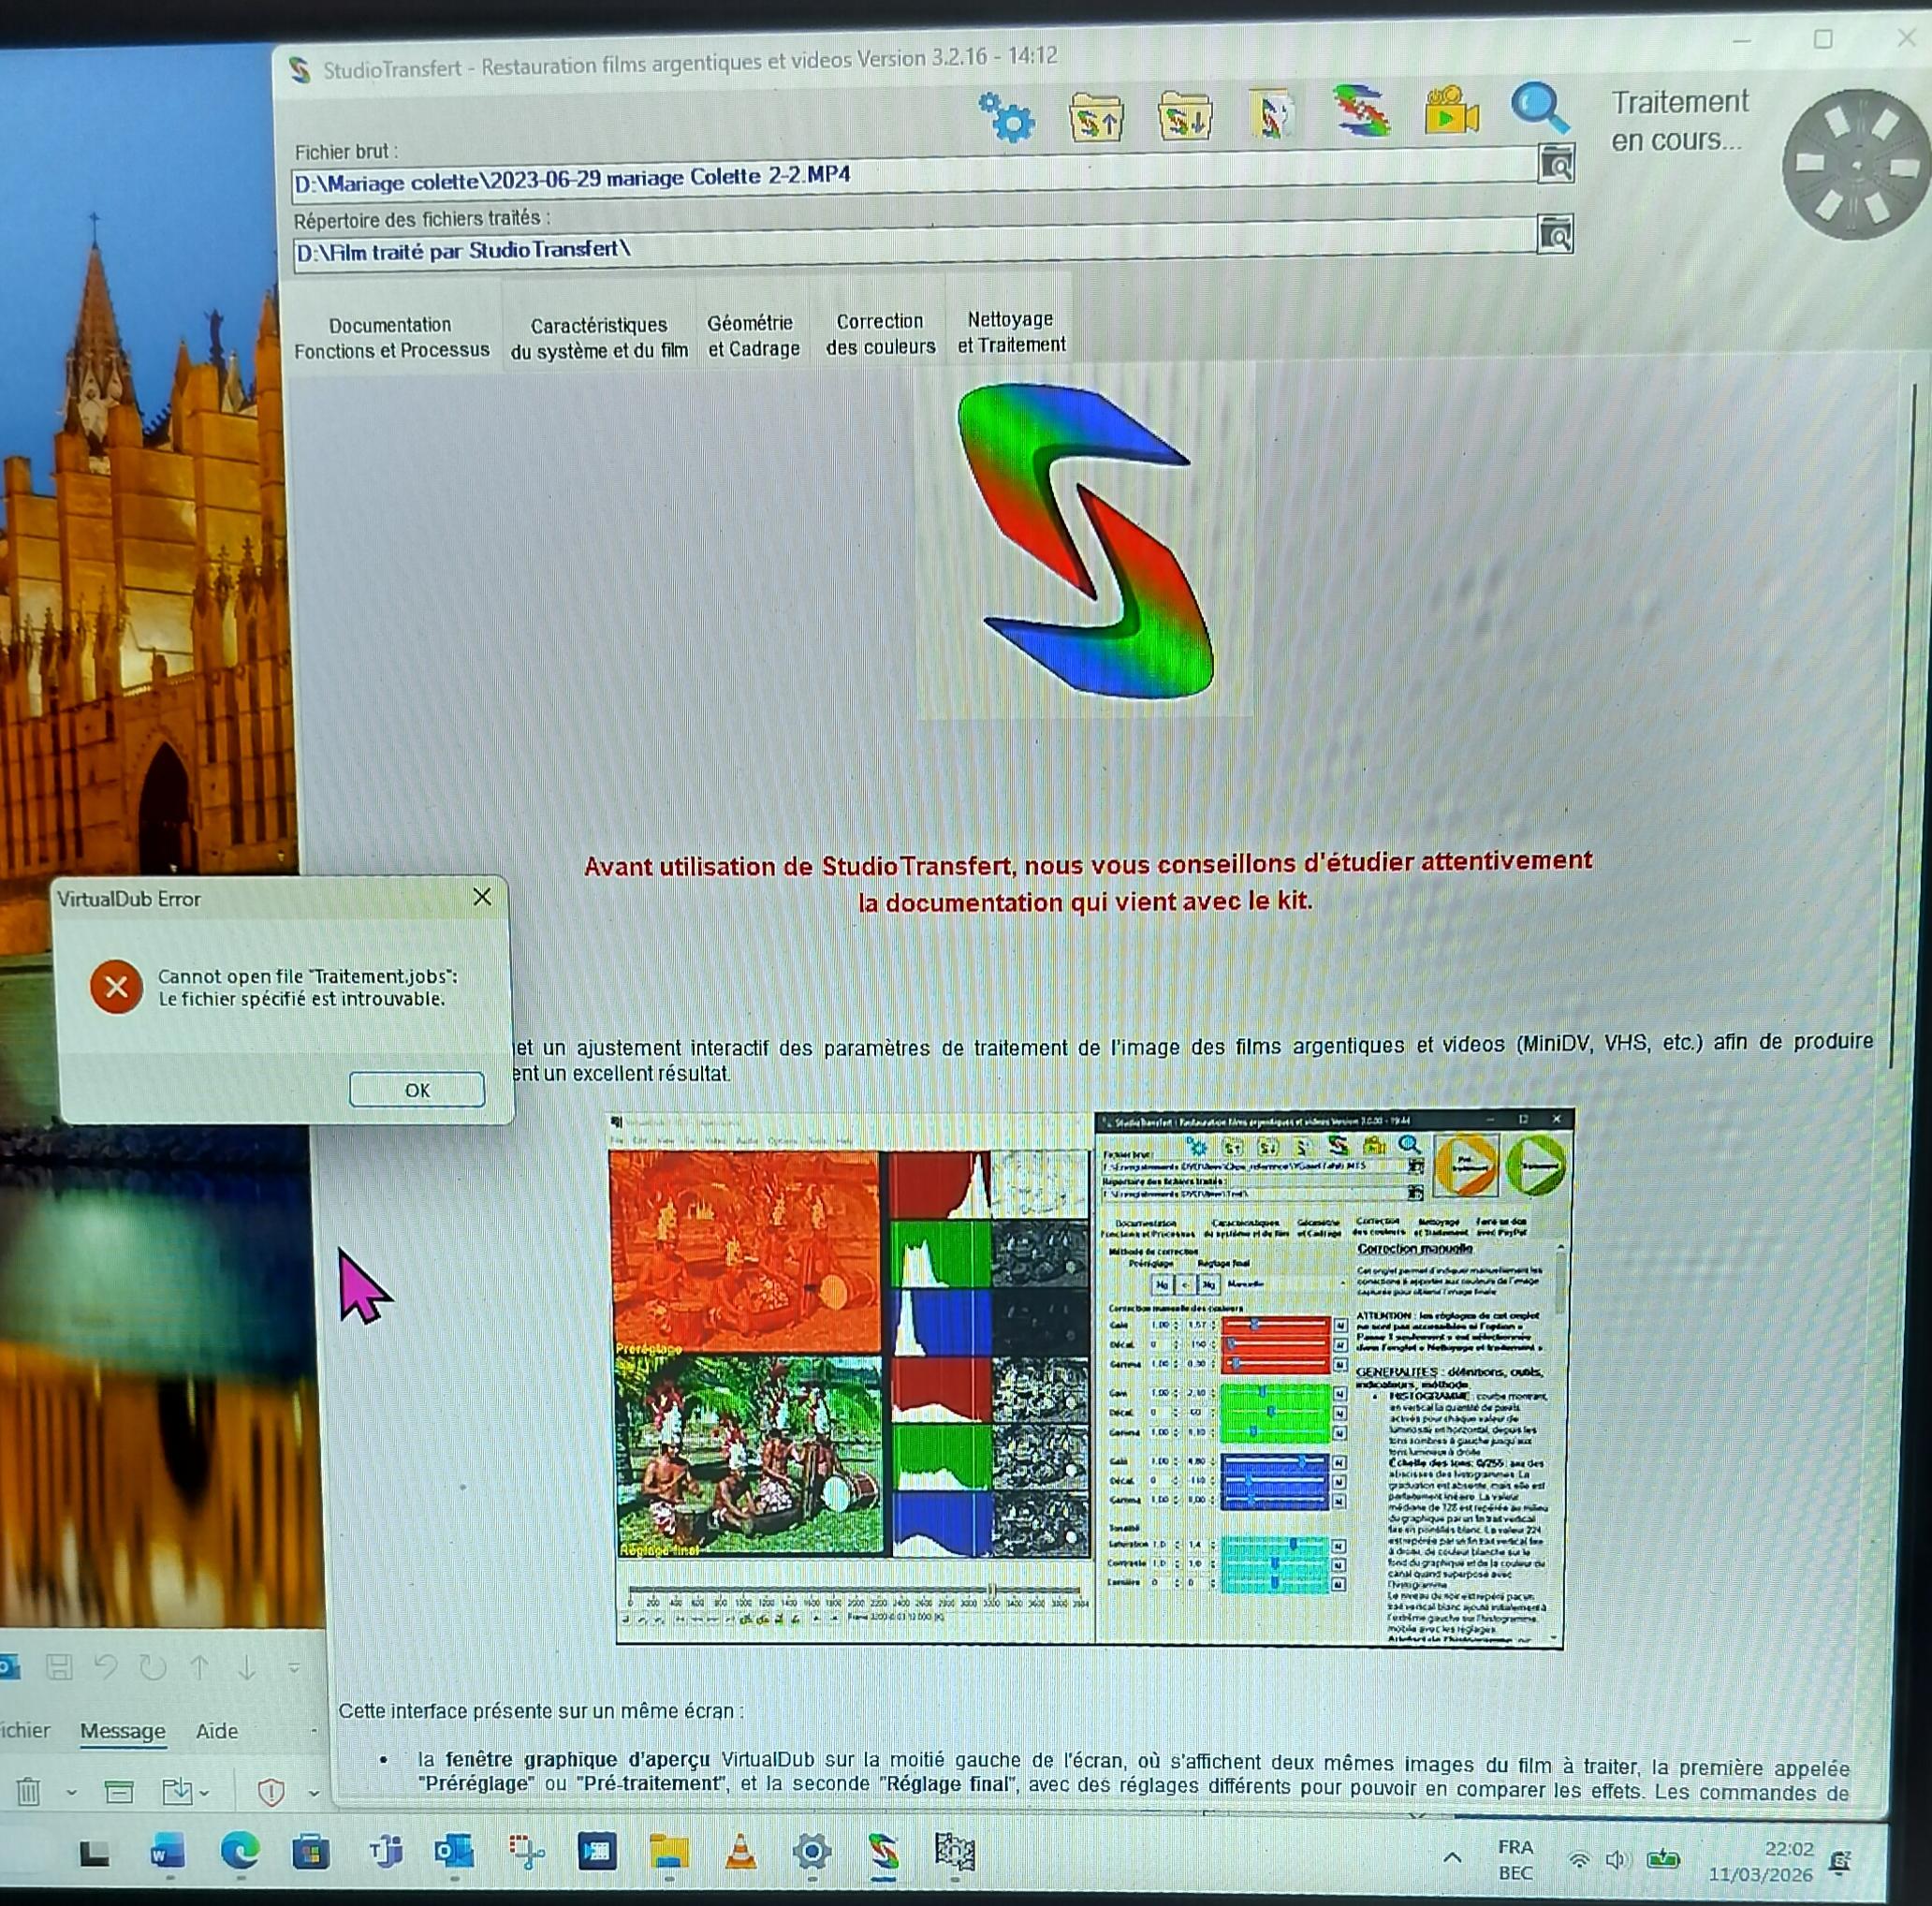Expand the delete button dropdown arrow
Viewport: 1932px width, 1906px height.
(71, 1793)
